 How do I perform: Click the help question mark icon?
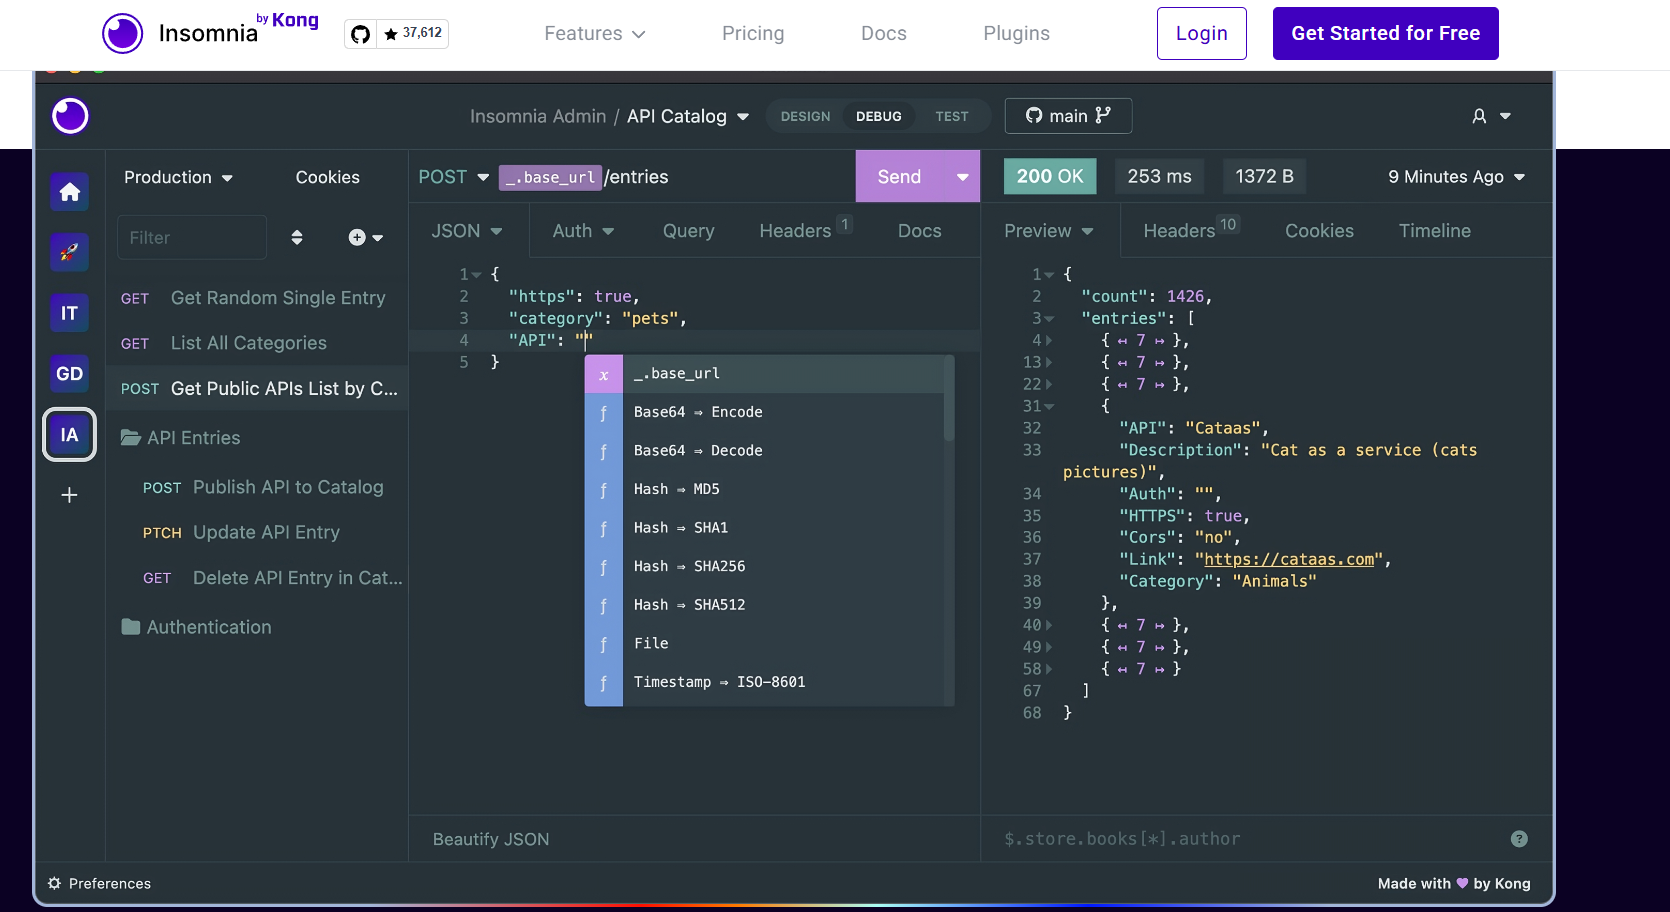(x=1519, y=839)
